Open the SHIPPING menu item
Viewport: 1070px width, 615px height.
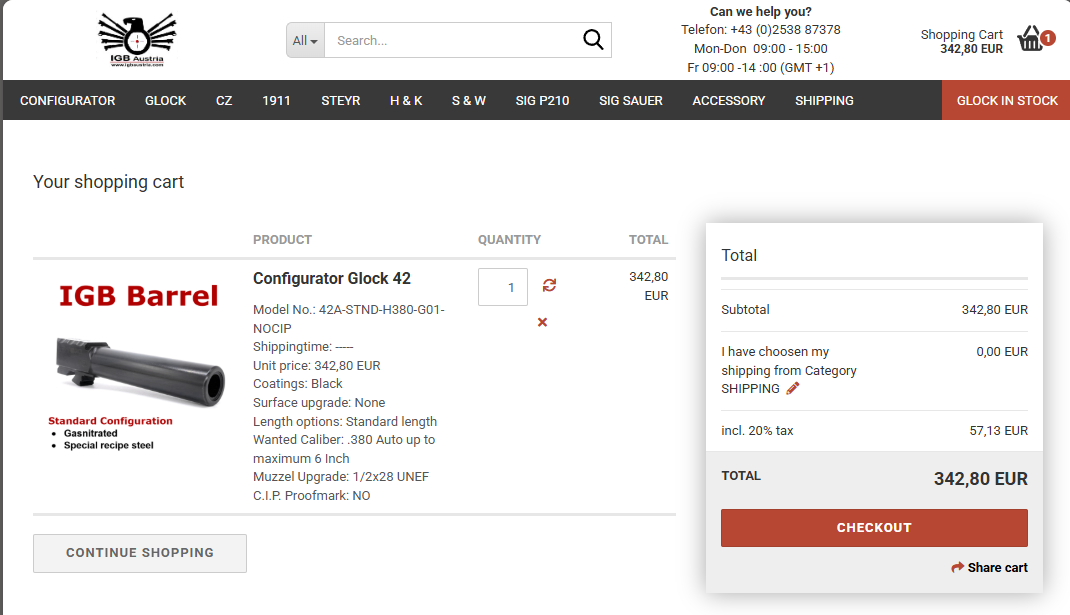click(824, 100)
